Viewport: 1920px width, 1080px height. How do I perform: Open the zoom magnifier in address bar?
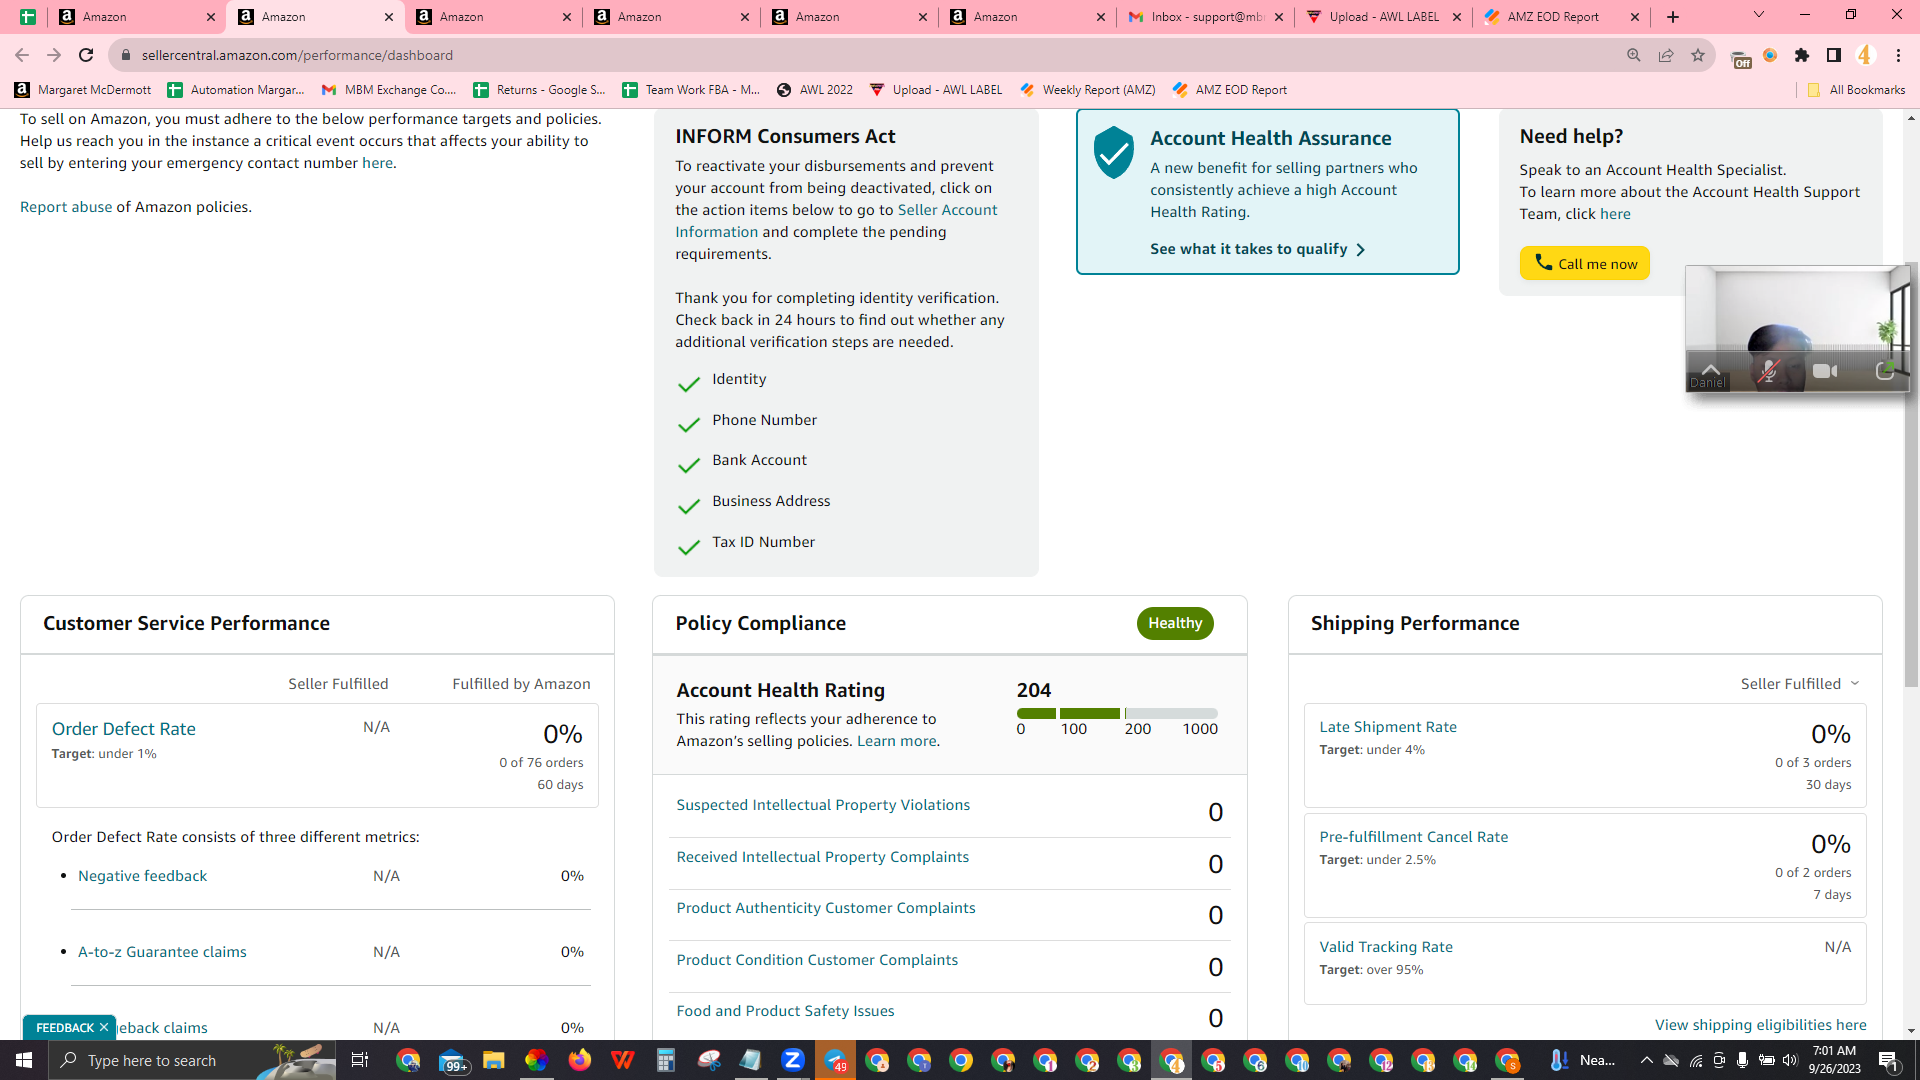click(x=1634, y=55)
